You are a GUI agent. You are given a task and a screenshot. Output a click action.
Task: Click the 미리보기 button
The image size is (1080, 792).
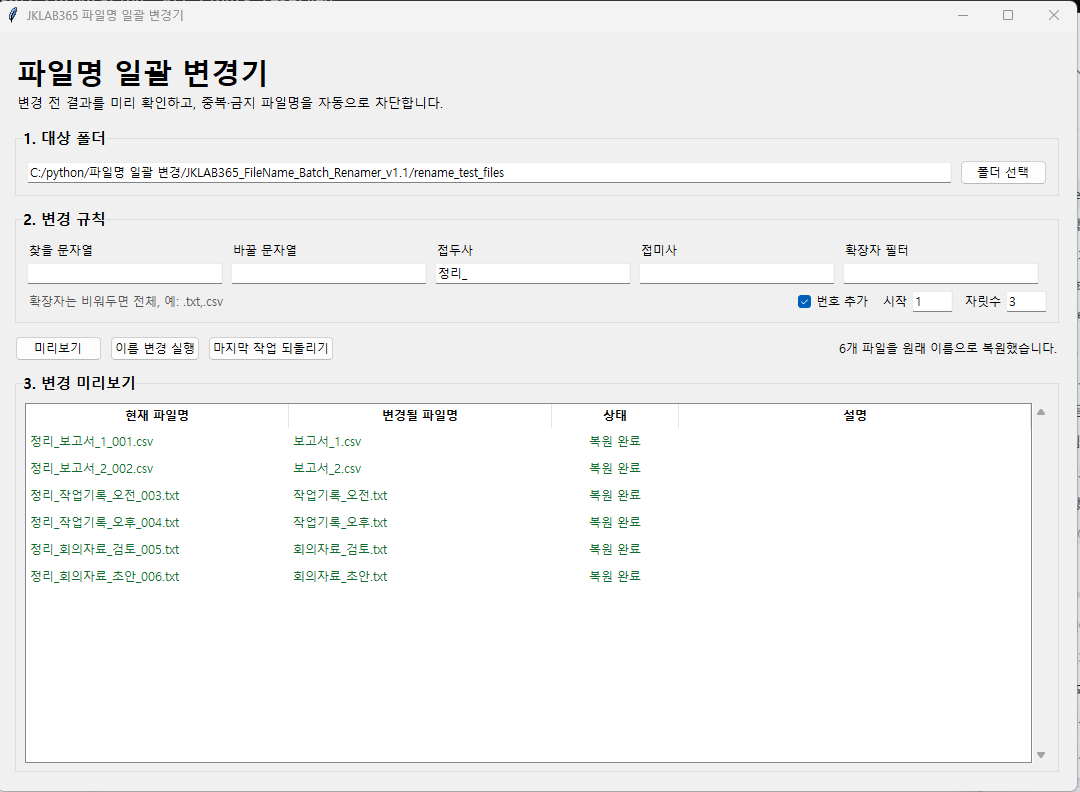(58, 348)
